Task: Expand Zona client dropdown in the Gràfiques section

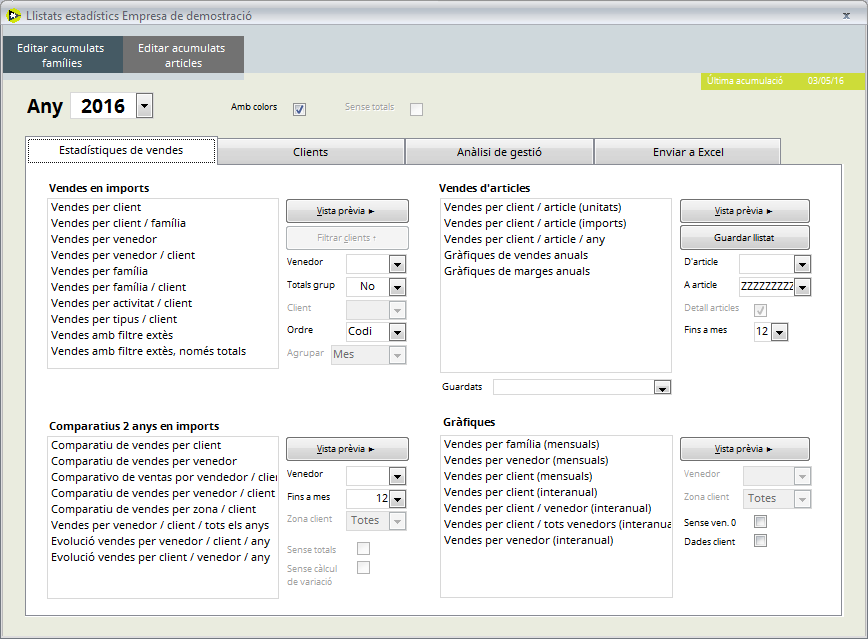Action: (803, 499)
